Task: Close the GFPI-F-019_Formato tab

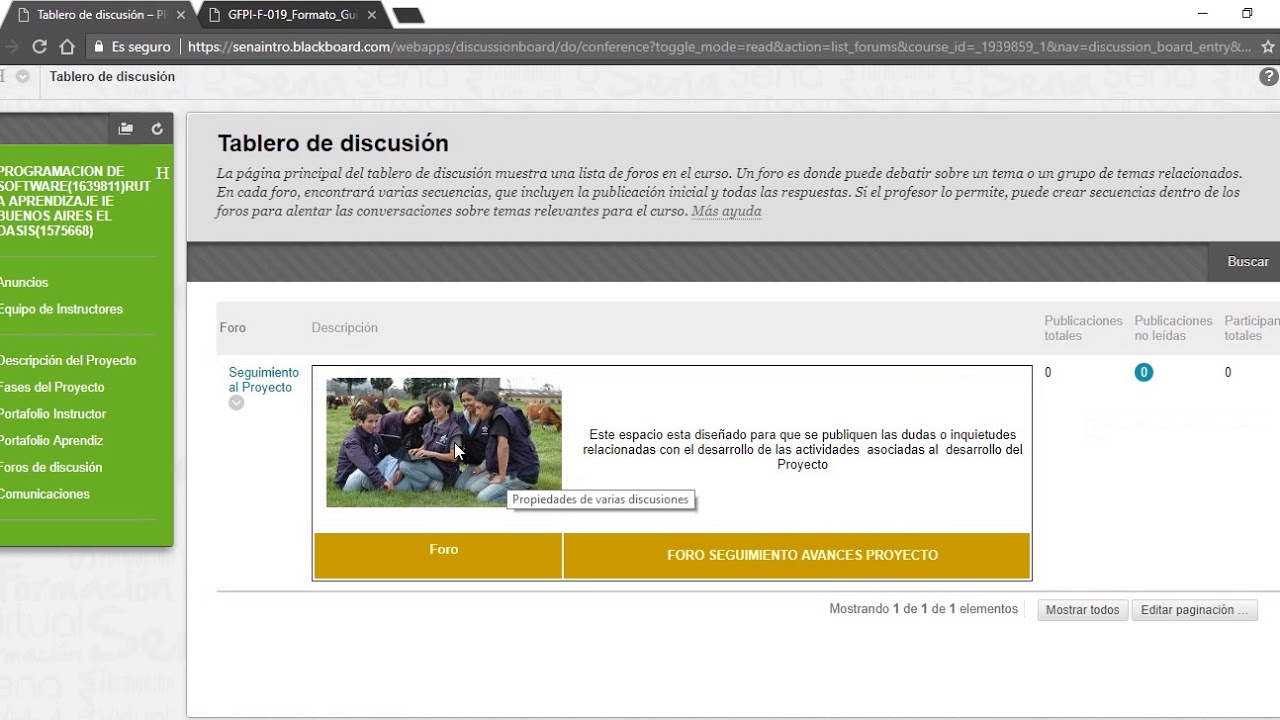Action: click(x=371, y=15)
